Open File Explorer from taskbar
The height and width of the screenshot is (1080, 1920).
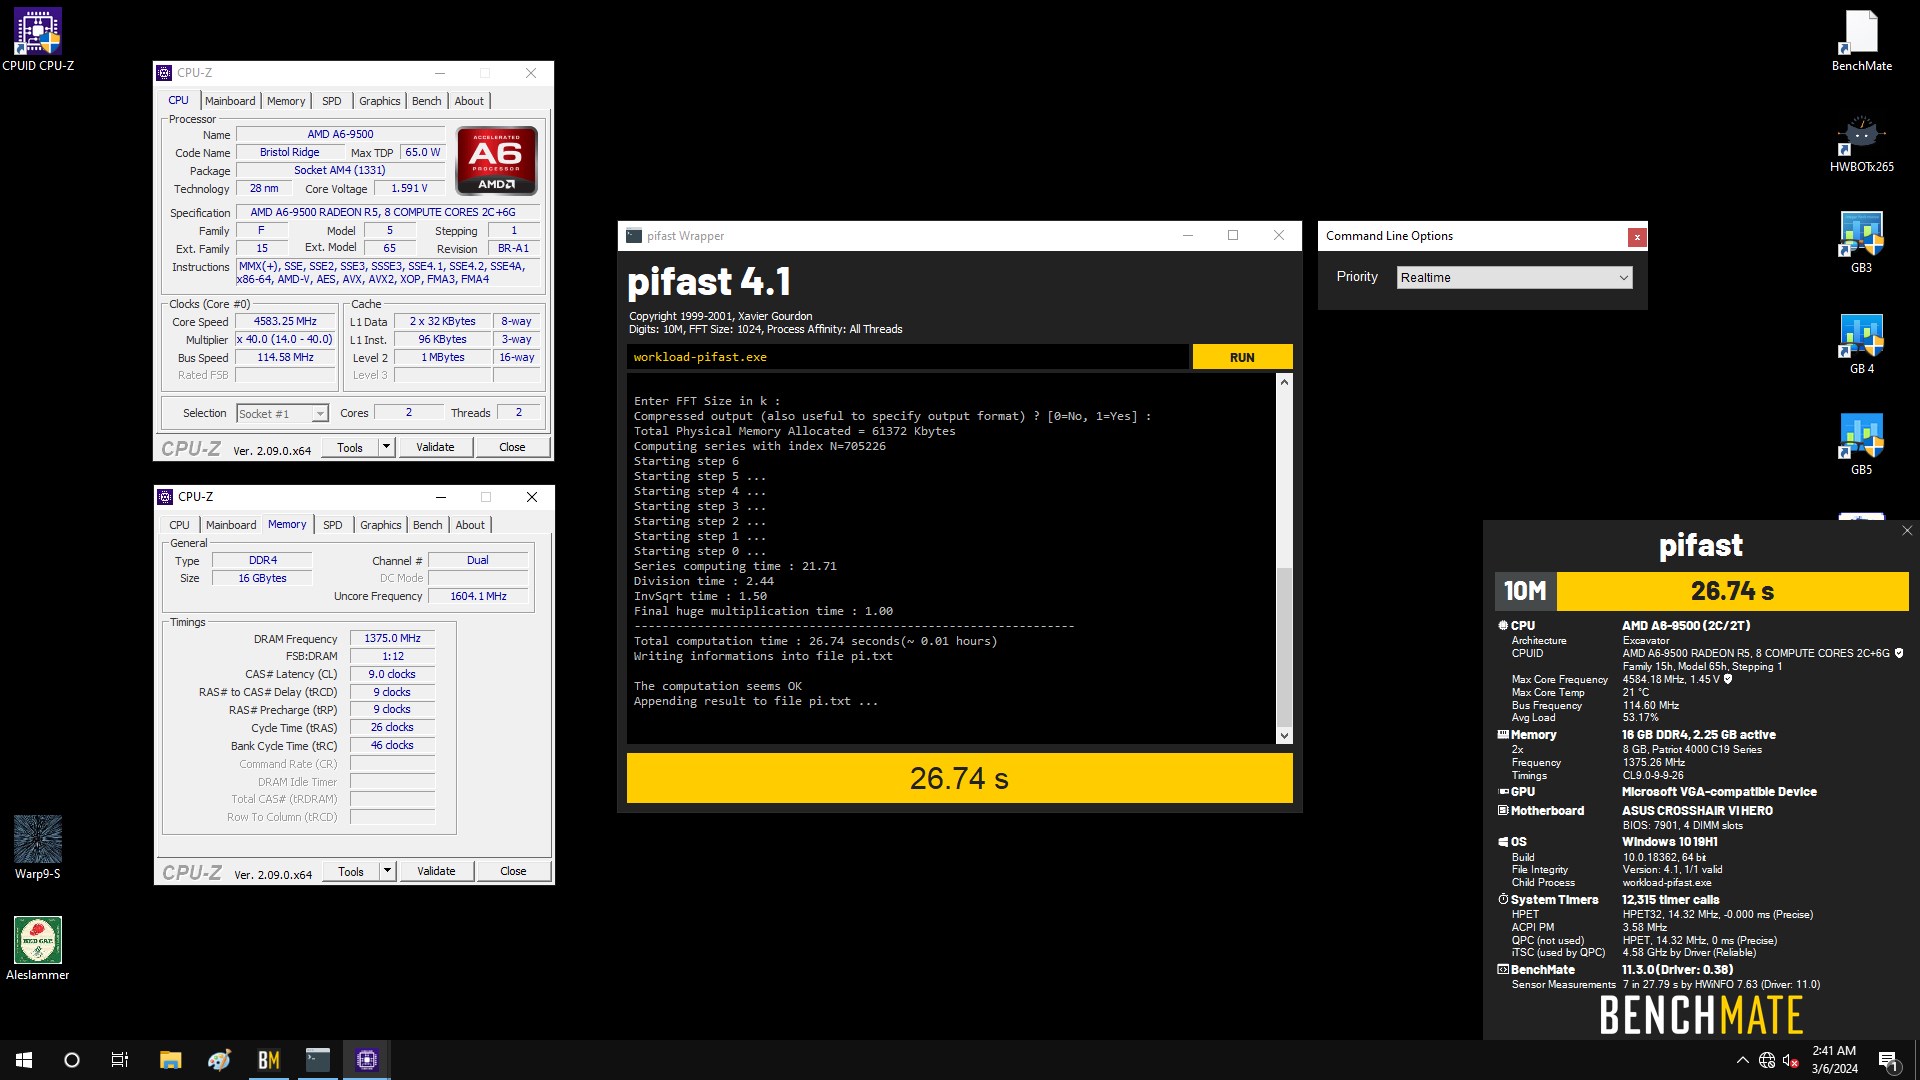170,1060
